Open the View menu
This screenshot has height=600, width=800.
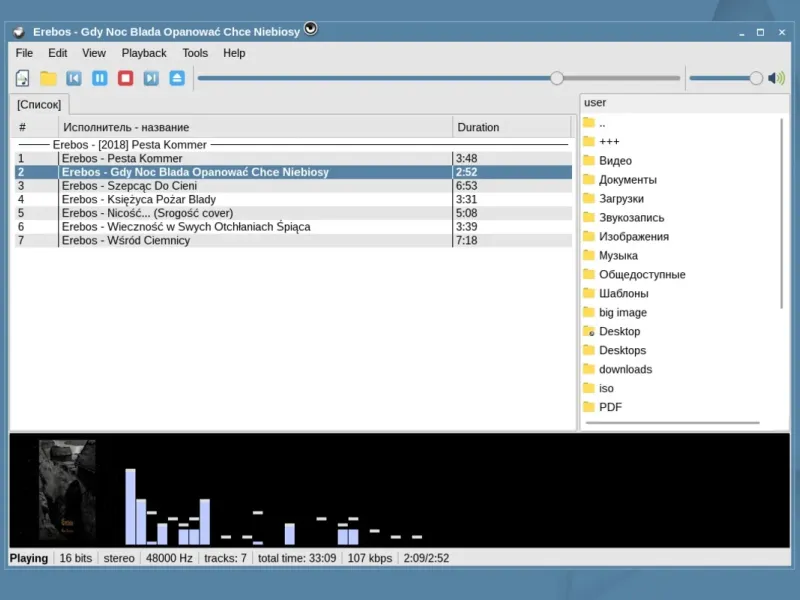point(94,53)
